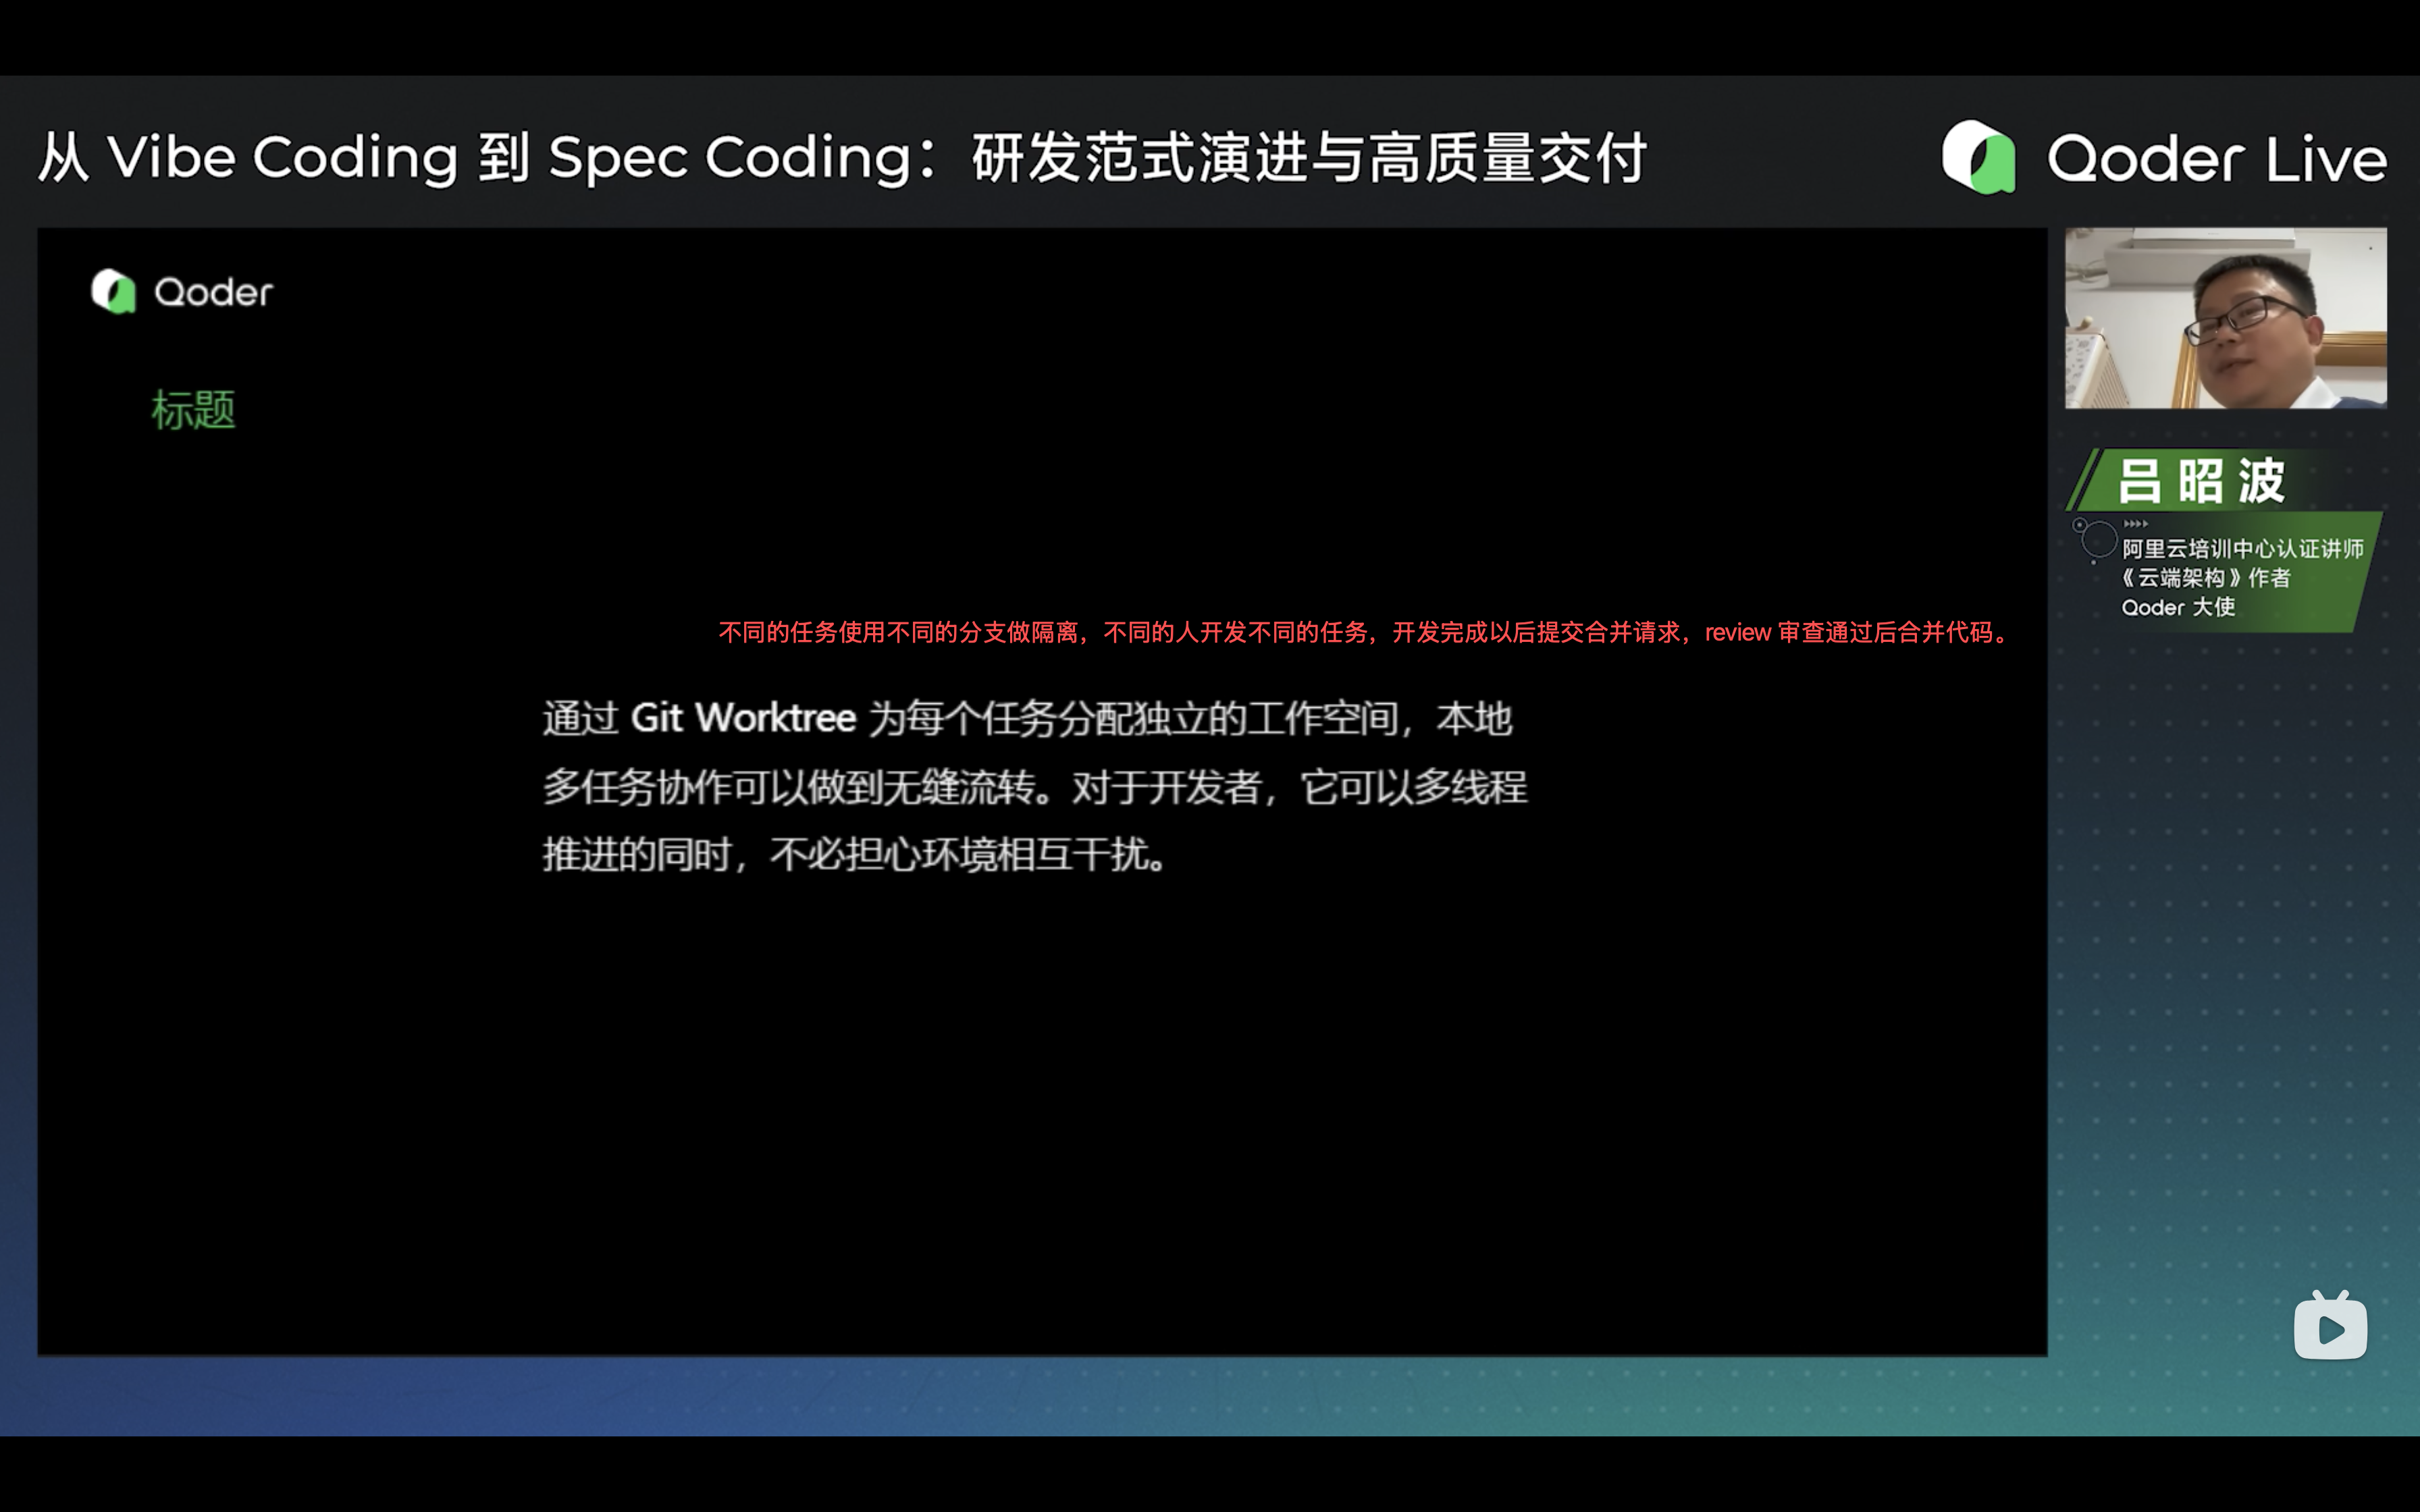Viewport: 2420px width, 1512px height.
Task: Click the bilibili TV play icon
Action: point(2330,1326)
